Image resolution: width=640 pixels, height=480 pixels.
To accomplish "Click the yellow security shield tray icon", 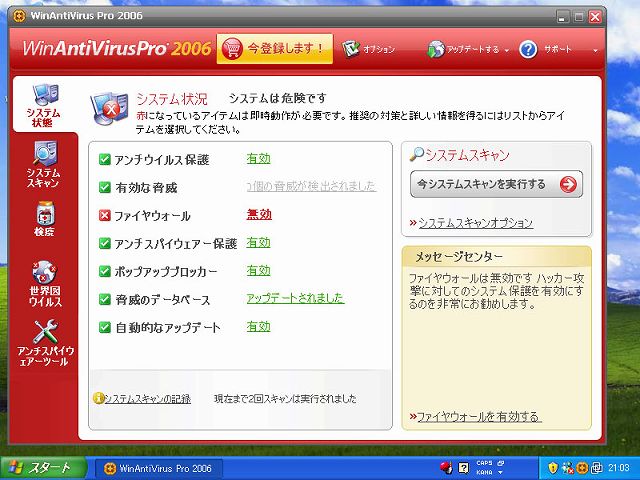I will coord(553,467).
